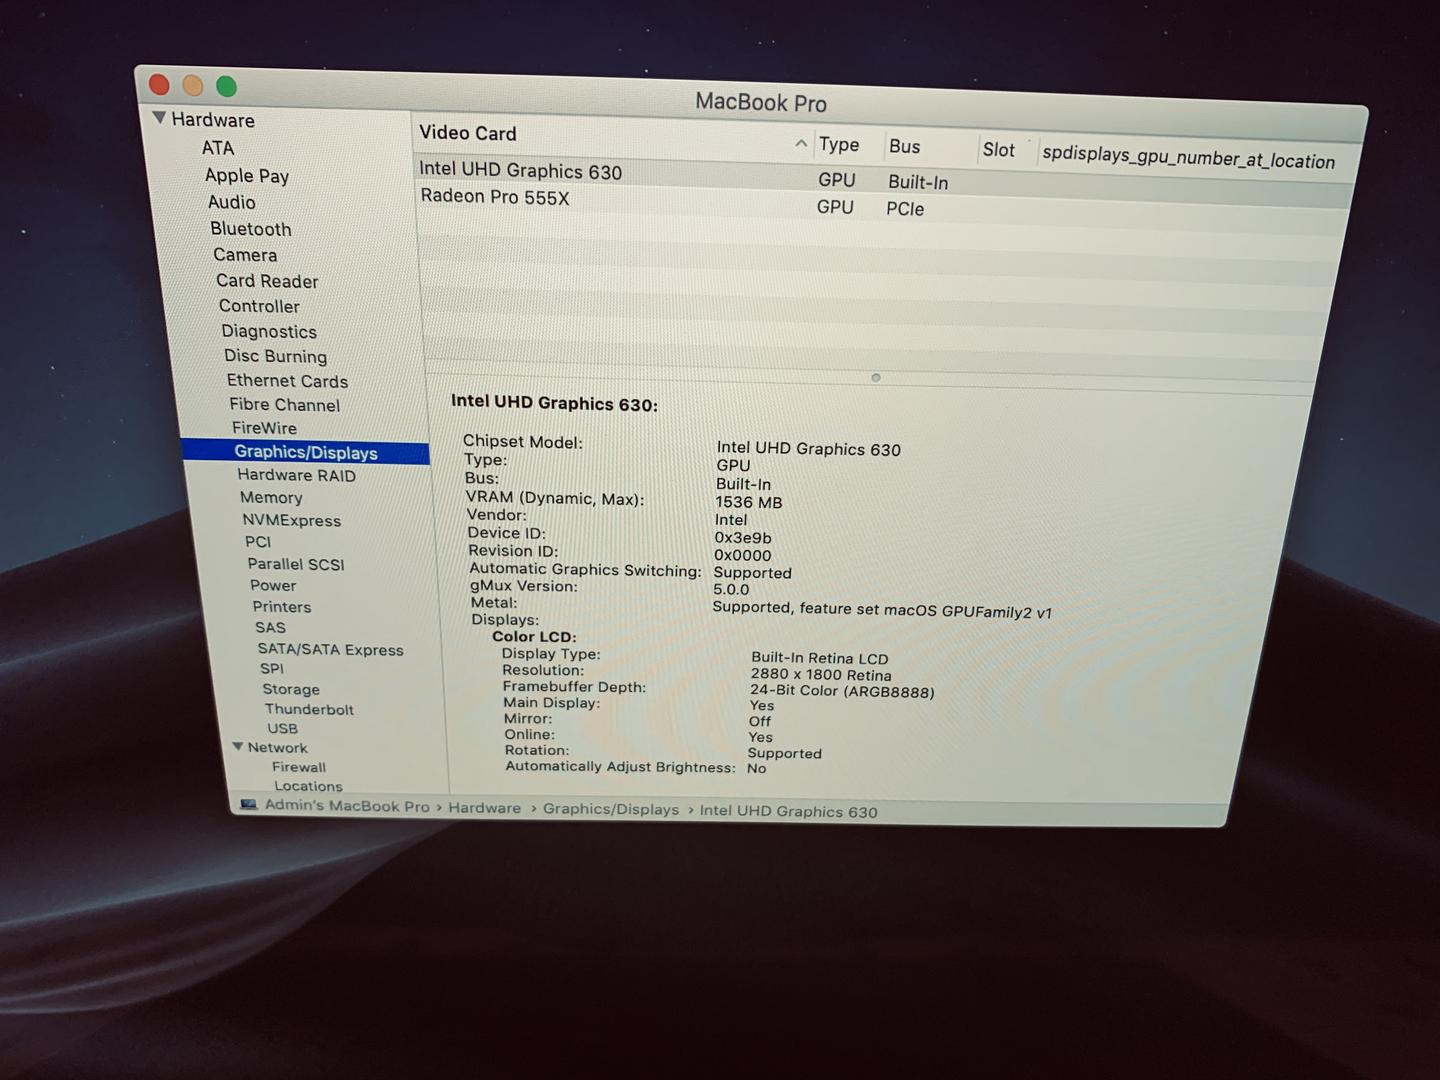Screen dimensions: 1440x1080
Task: Show Power information
Action: pyautogui.click(x=273, y=585)
